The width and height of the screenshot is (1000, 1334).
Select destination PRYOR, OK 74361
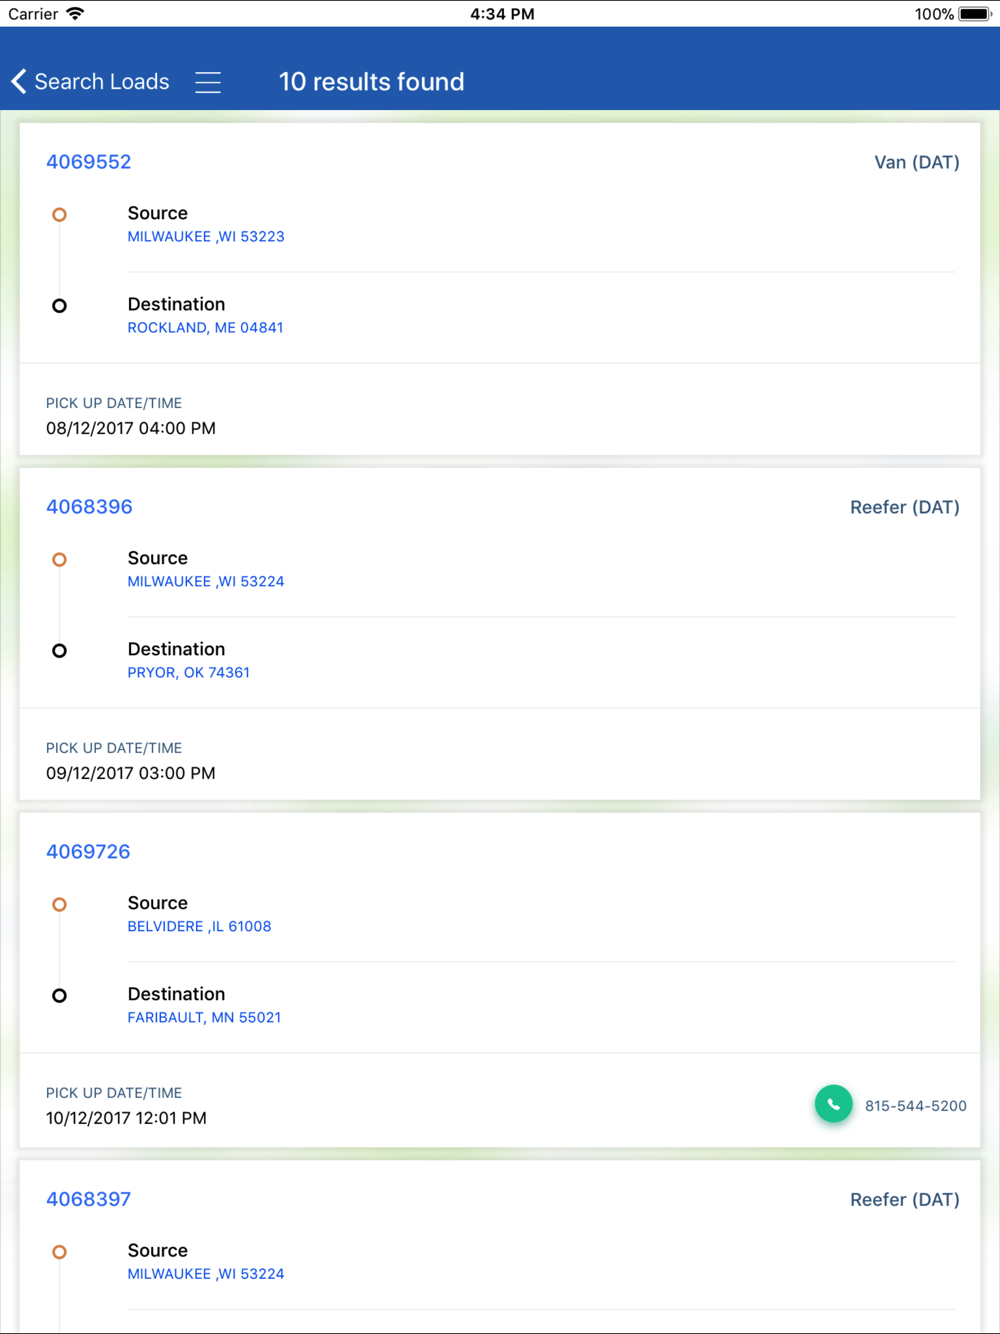pos(188,673)
